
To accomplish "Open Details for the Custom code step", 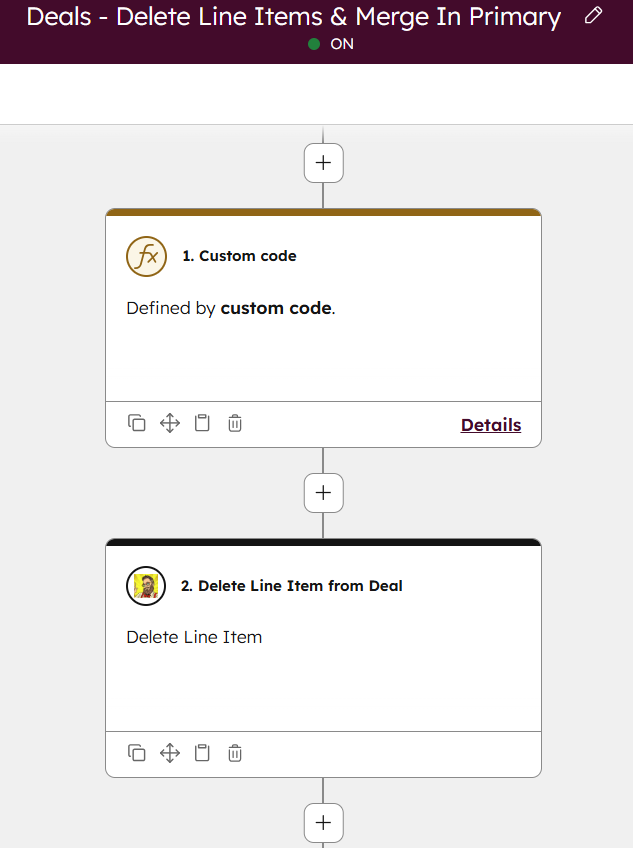I will pyautogui.click(x=491, y=425).
